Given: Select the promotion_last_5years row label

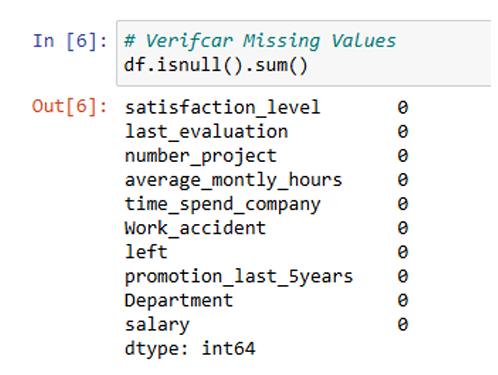Looking at the screenshot, I should pos(239,277).
